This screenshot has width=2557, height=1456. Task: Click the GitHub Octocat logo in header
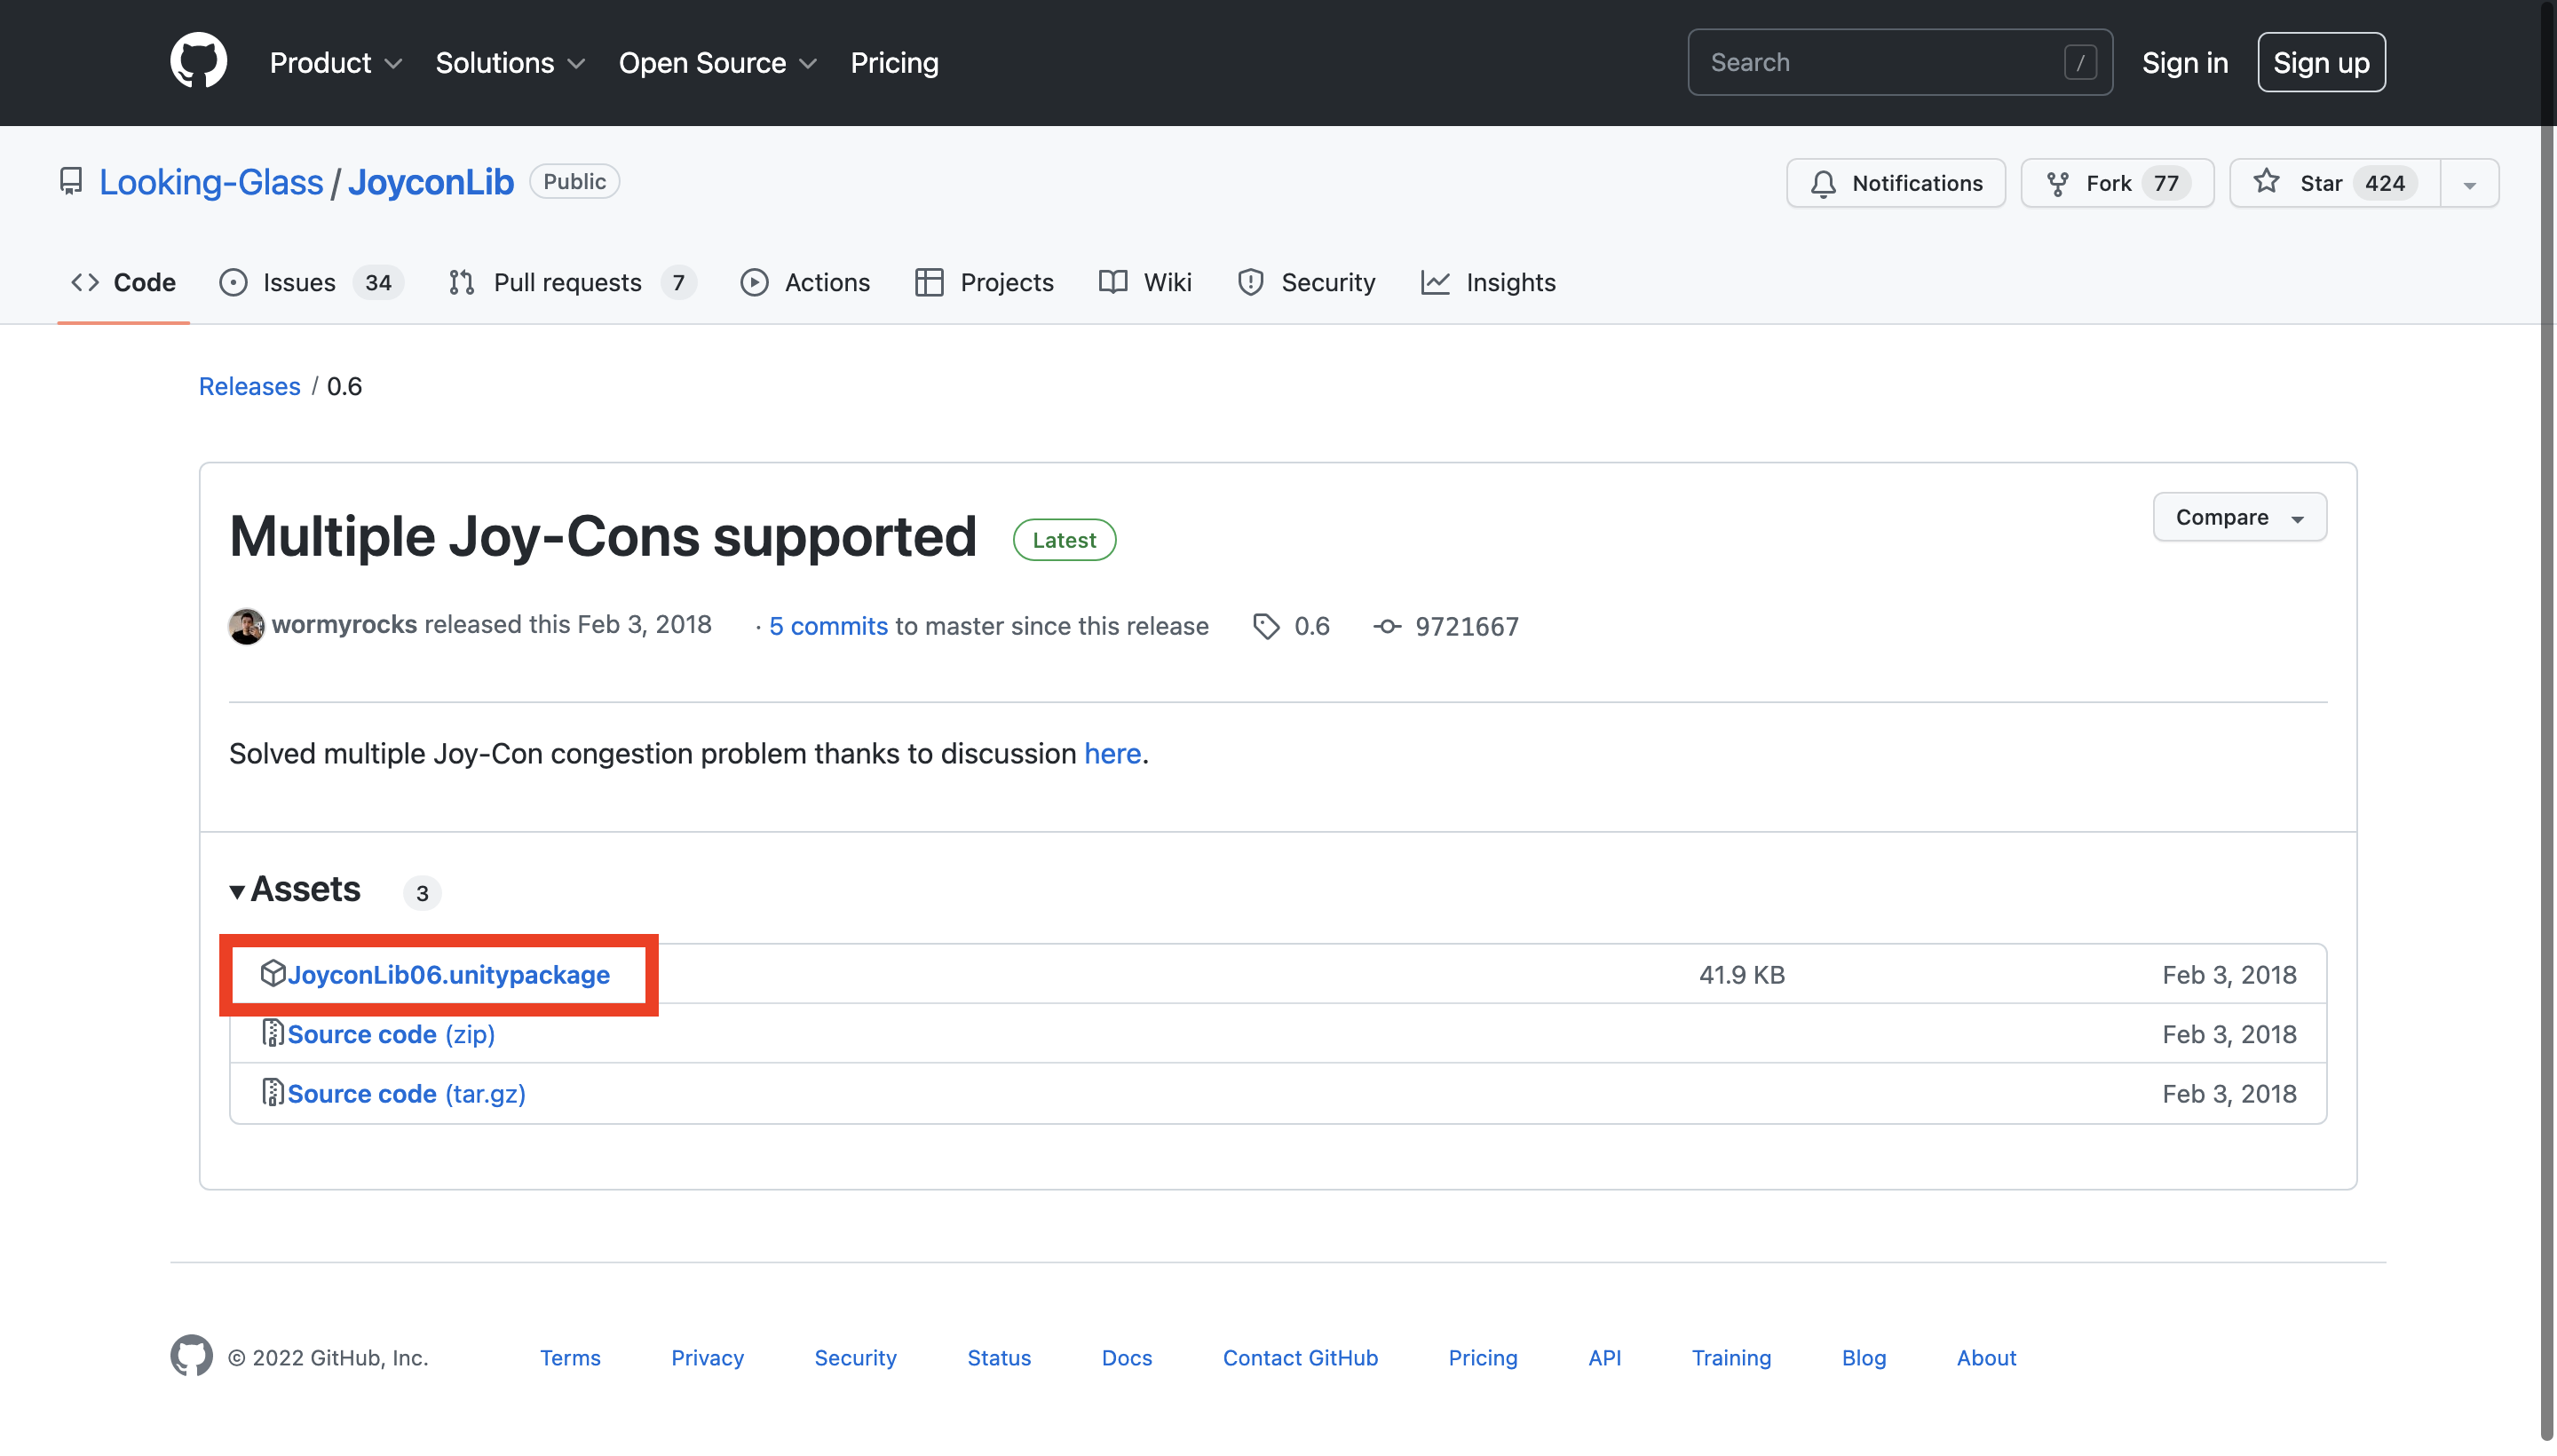click(198, 61)
